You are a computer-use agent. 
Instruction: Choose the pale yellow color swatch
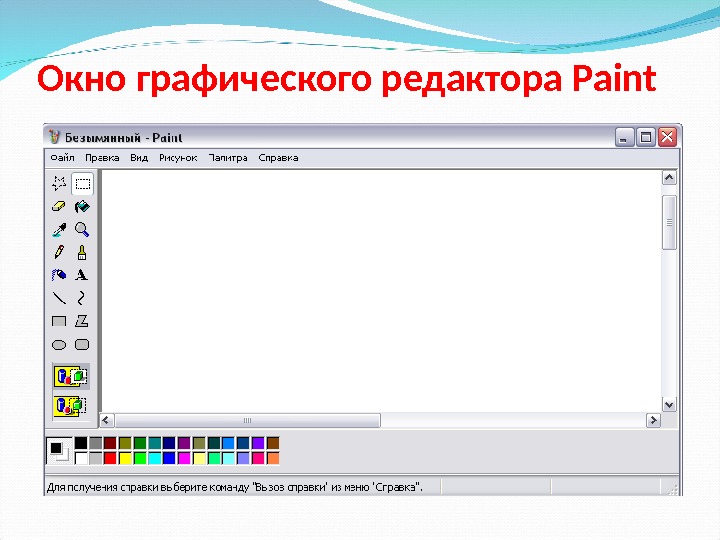[x=199, y=458]
